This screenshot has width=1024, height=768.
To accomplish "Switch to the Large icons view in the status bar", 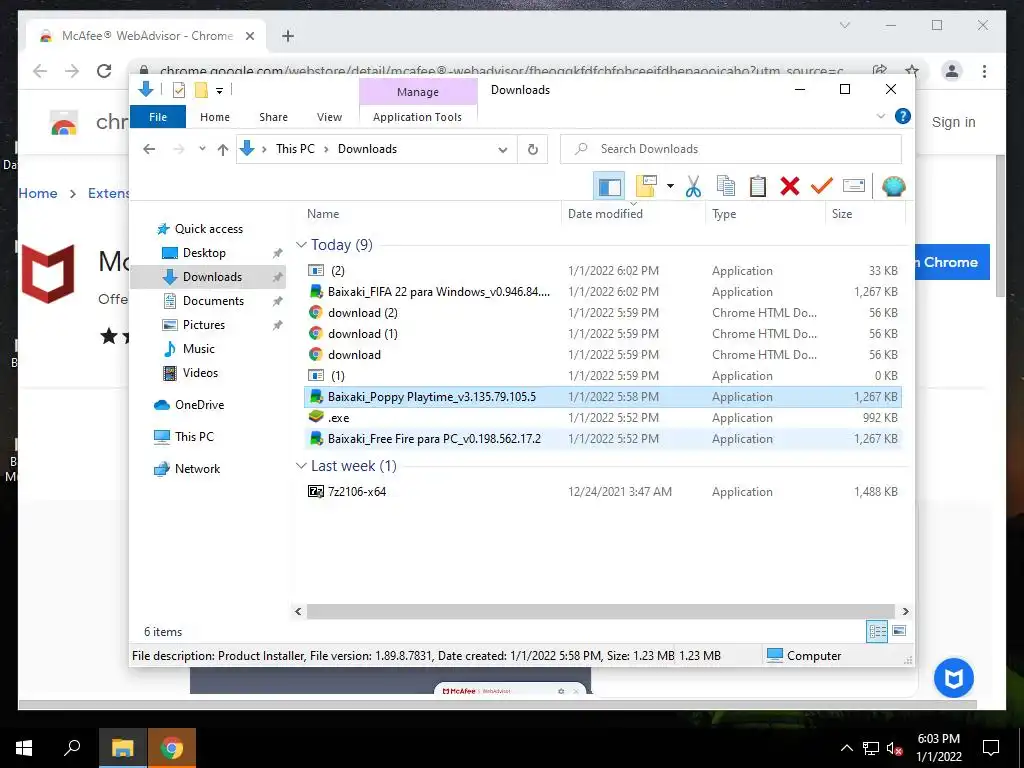I will click(x=899, y=631).
